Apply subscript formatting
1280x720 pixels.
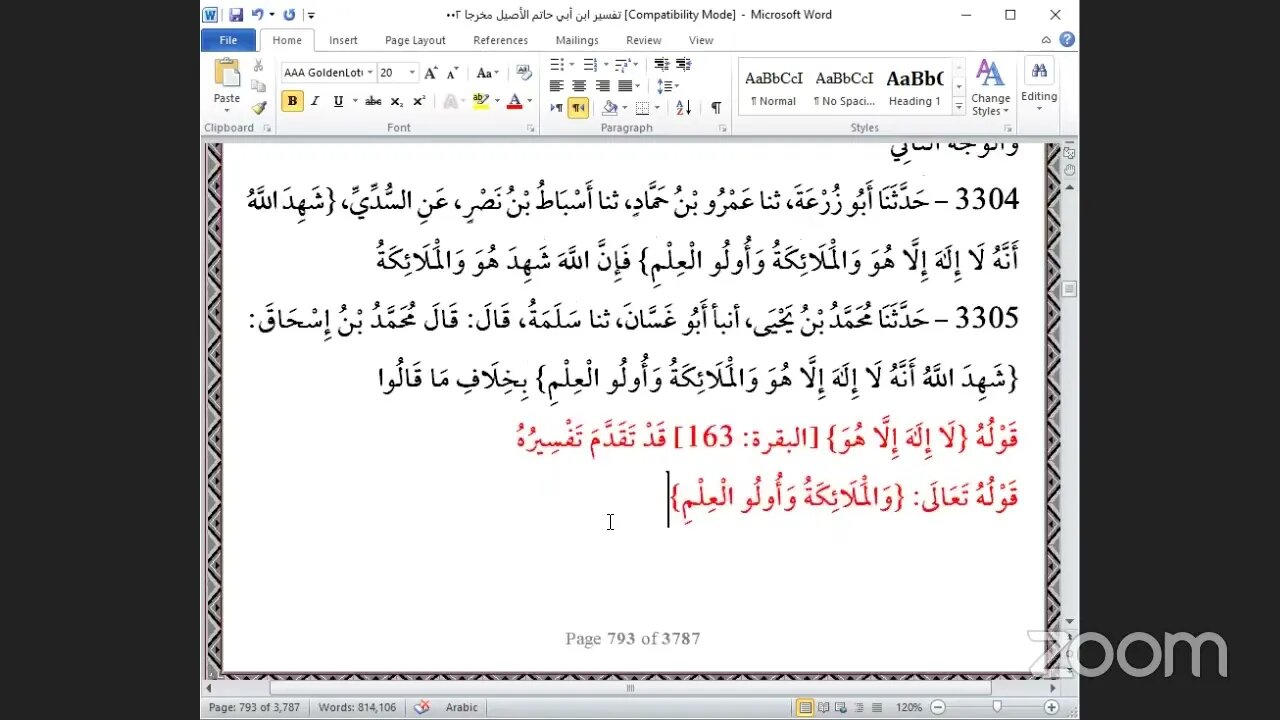(x=397, y=101)
